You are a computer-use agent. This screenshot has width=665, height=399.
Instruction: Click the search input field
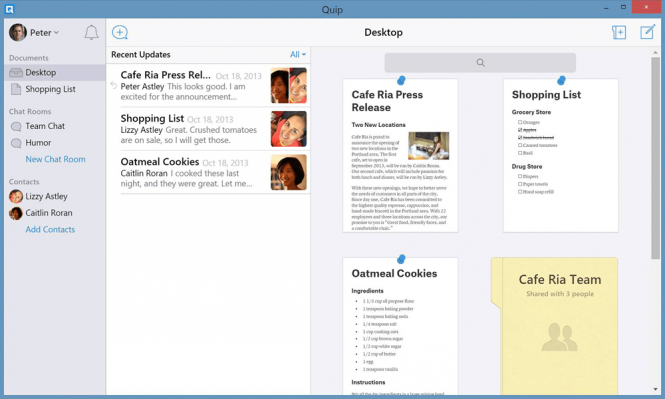480,63
